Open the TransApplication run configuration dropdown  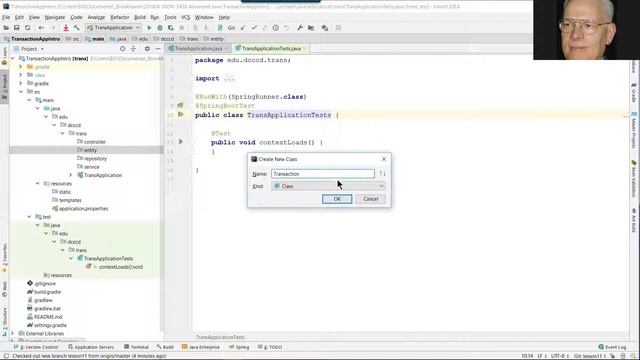[113, 28]
